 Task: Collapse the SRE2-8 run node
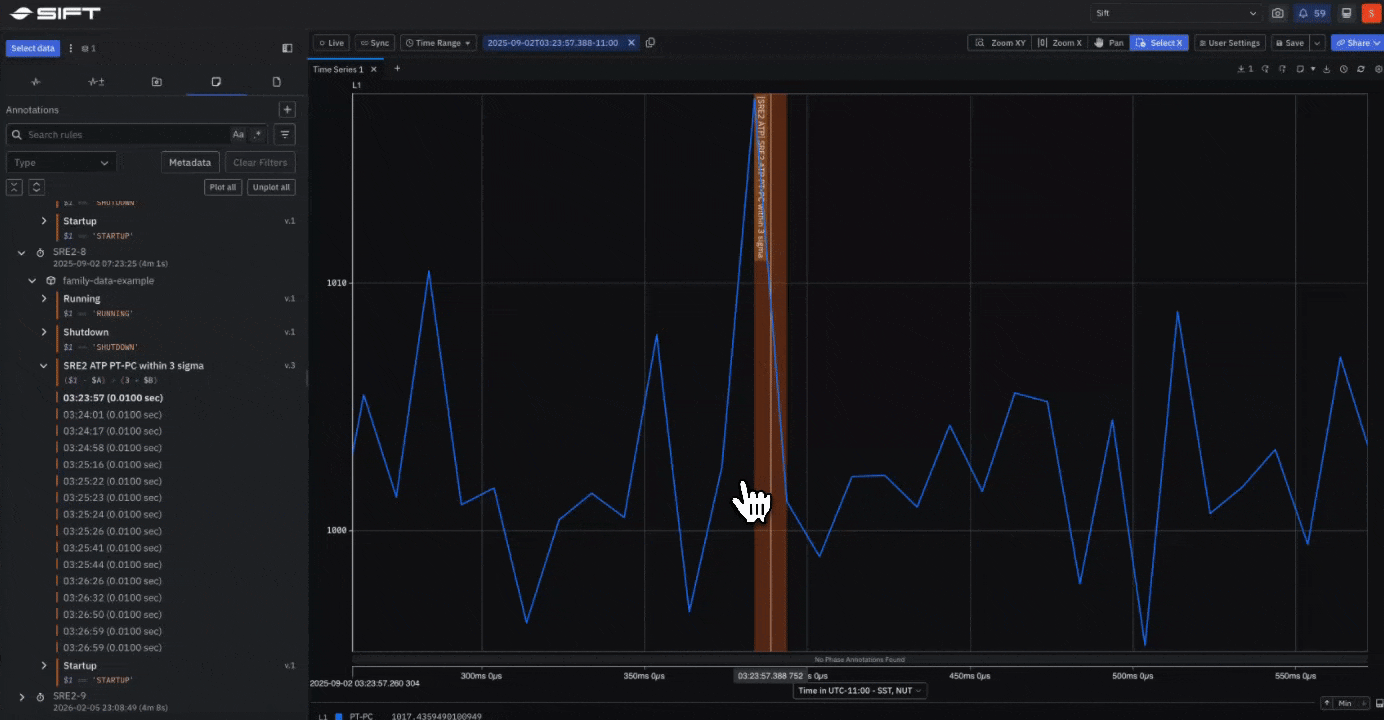click(x=22, y=253)
